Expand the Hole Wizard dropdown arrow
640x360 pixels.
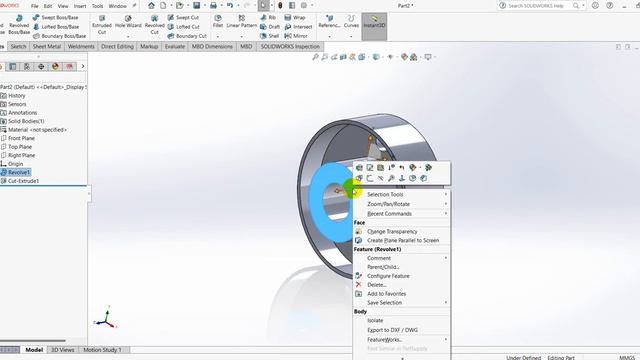pyautogui.click(x=128, y=36)
